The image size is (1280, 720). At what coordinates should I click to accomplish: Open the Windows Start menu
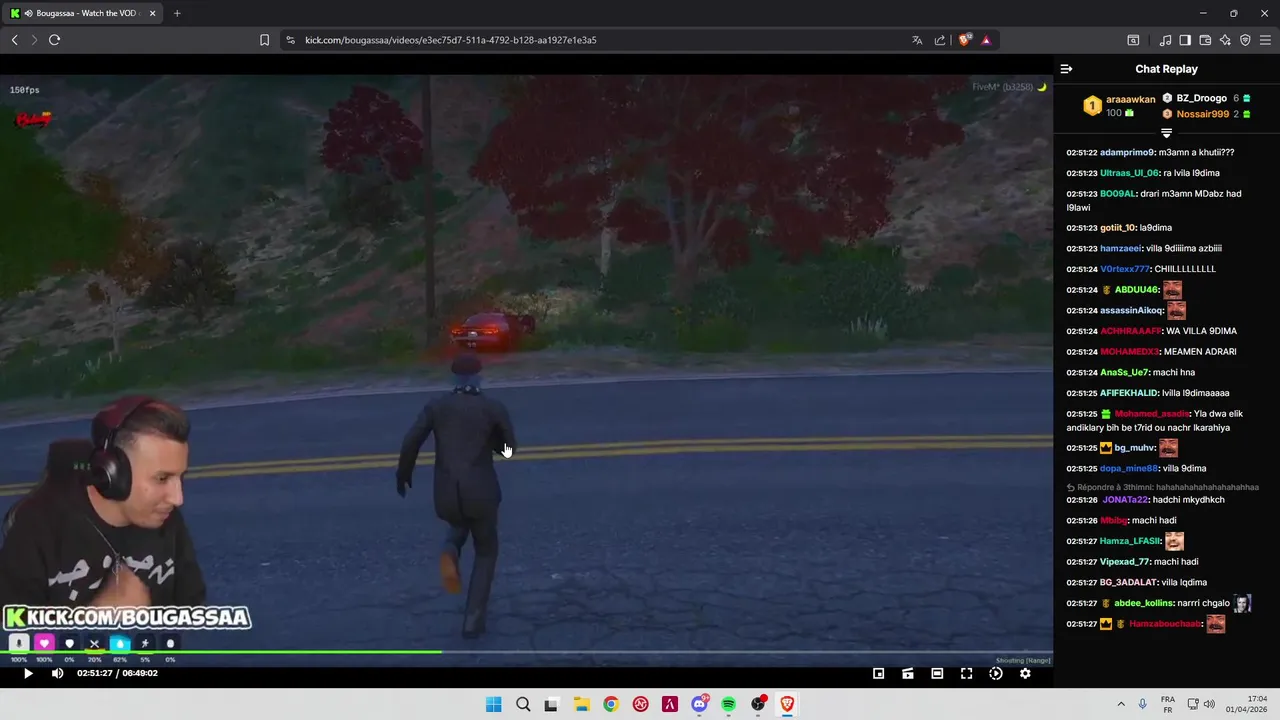click(493, 704)
